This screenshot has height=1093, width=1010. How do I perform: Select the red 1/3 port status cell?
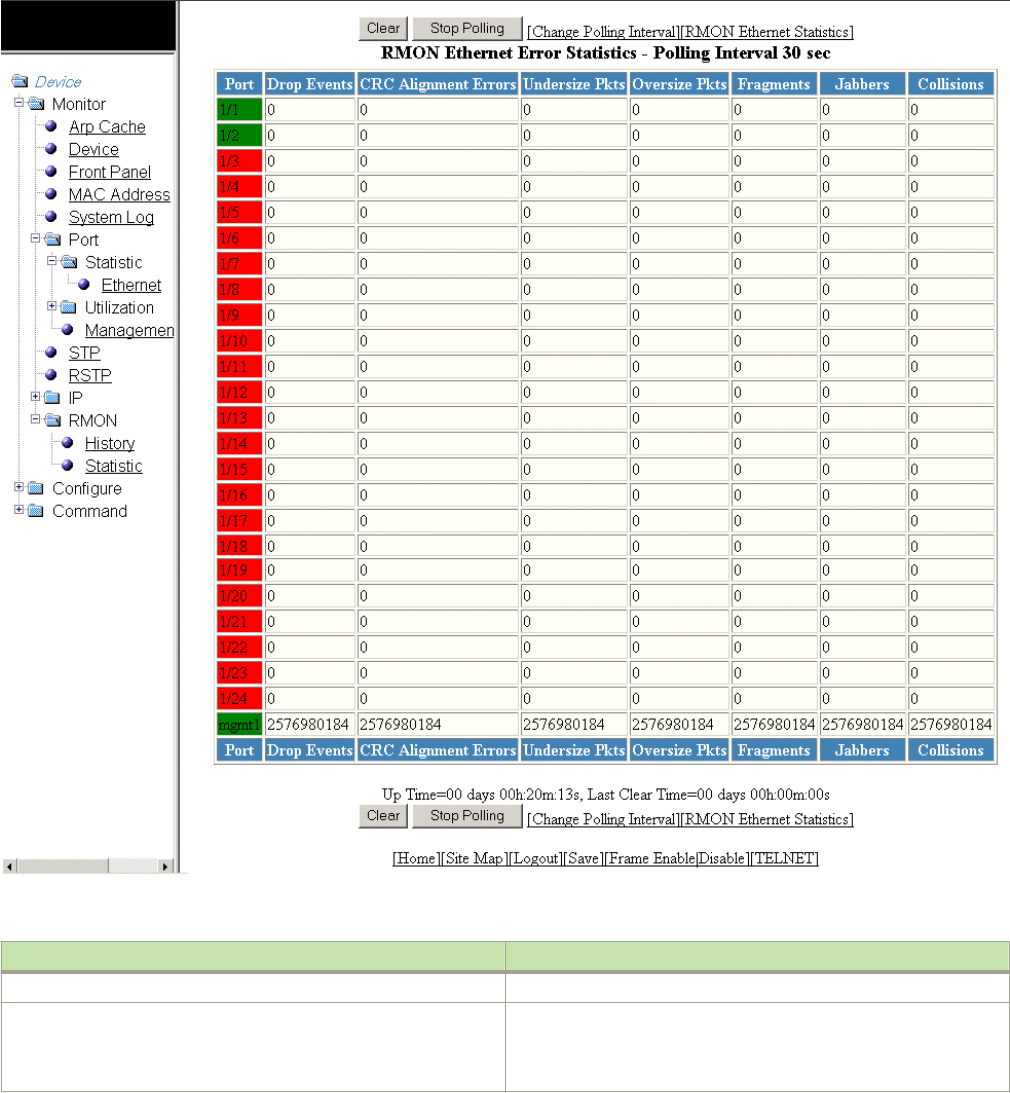(x=239, y=161)
